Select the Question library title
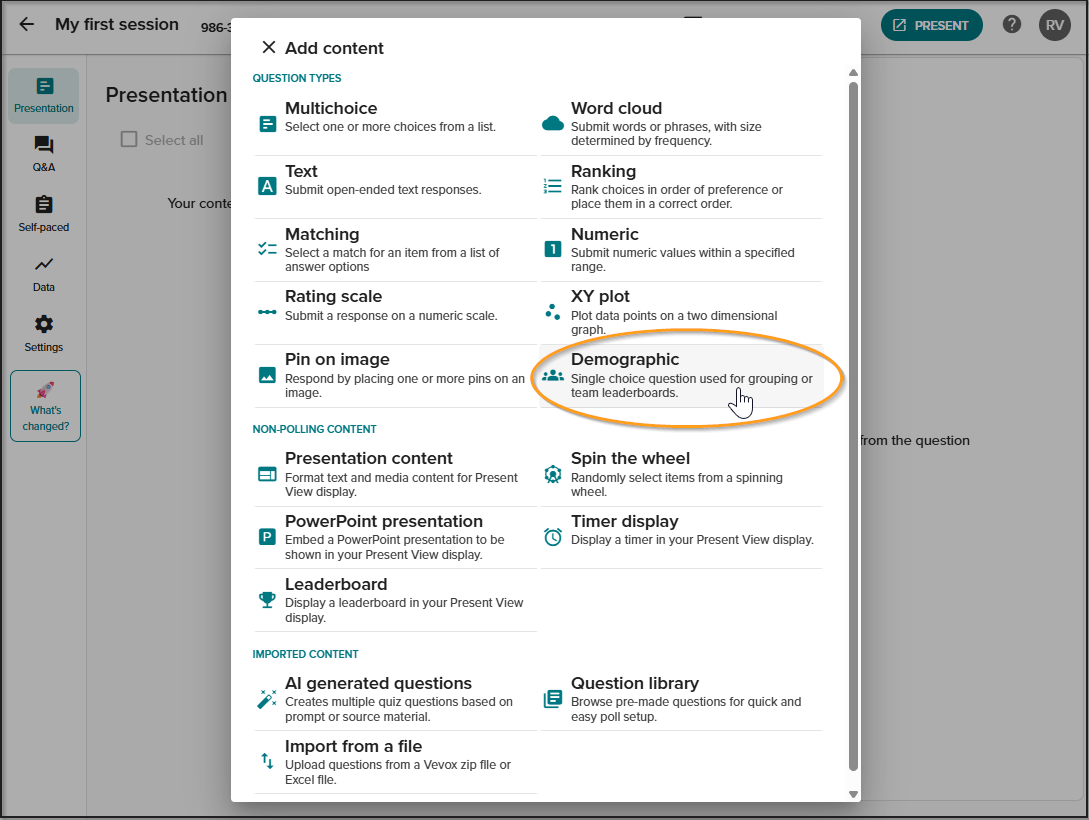Viewport: 1089px width, 820px height. click(635, 683)
